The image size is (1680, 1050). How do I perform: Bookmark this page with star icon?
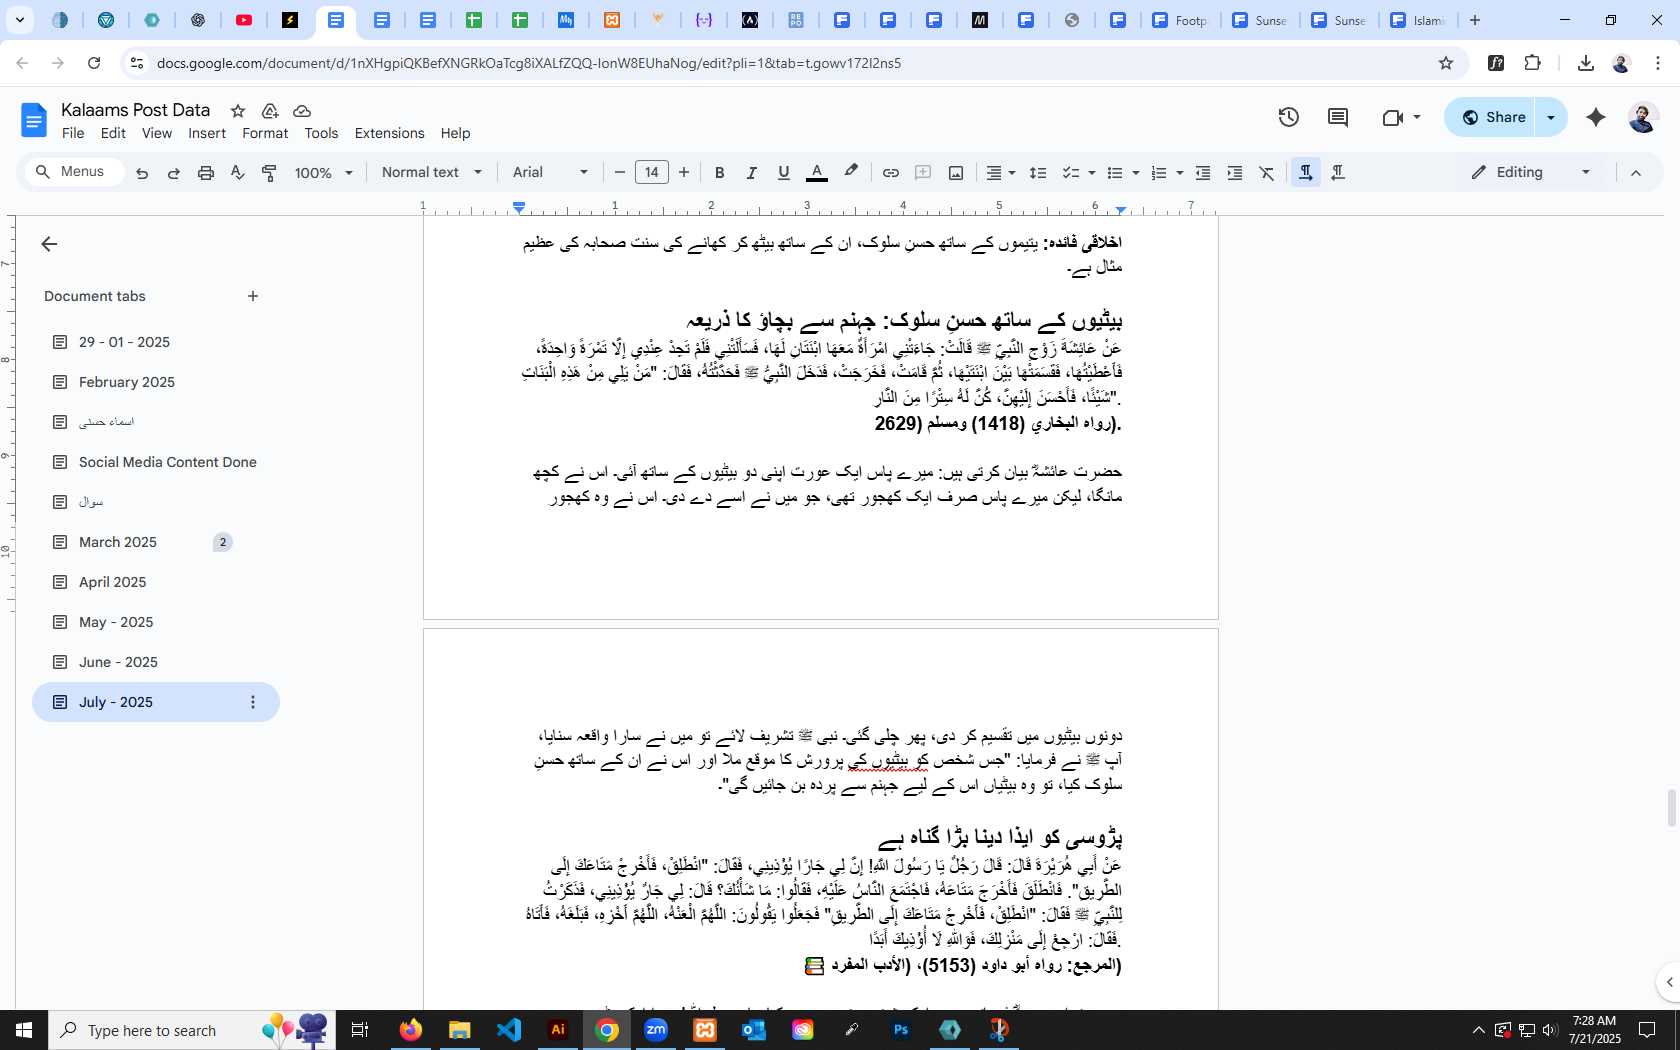[x=1446, y=63]
